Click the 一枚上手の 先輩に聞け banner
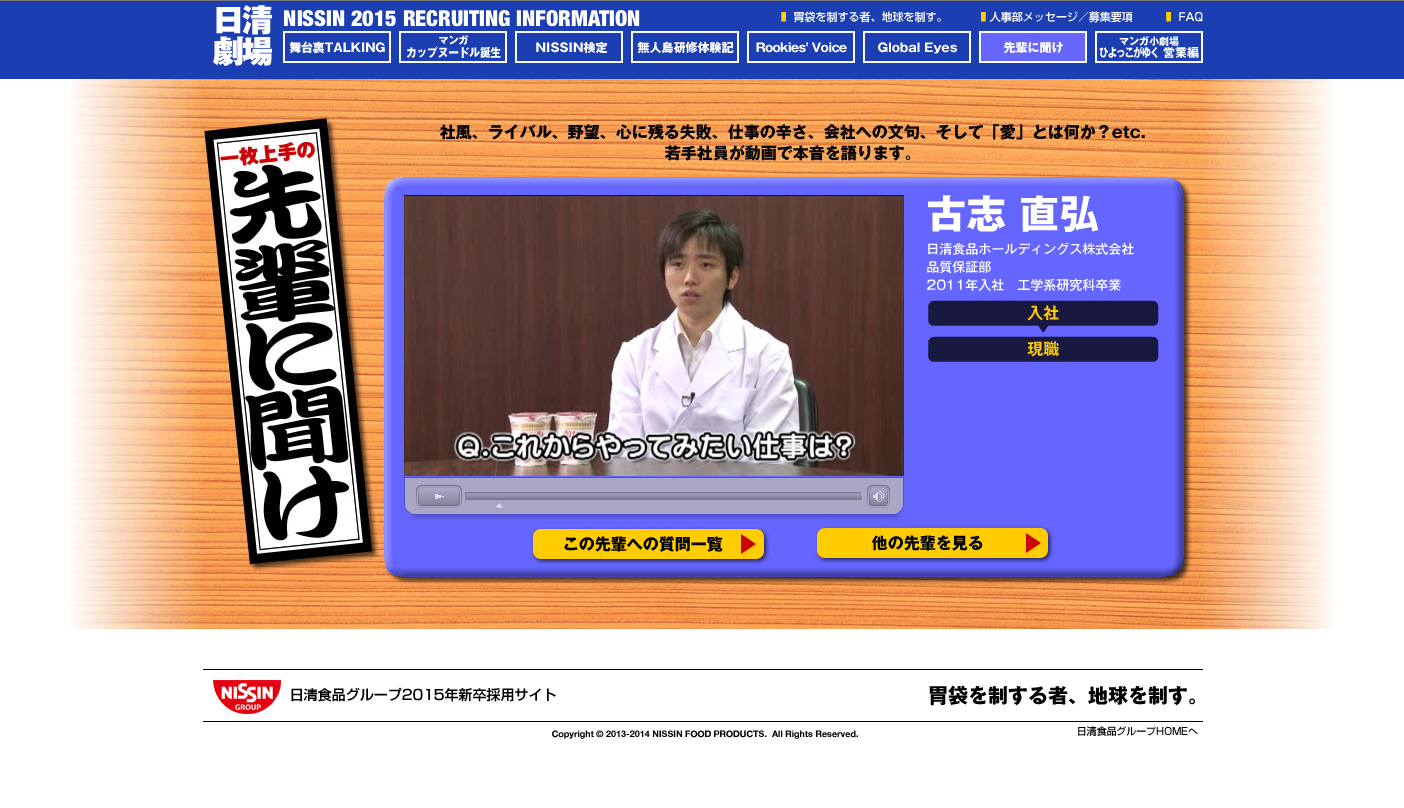The width and height of the screenshot is (1404, 808). (x=287, y=341)
